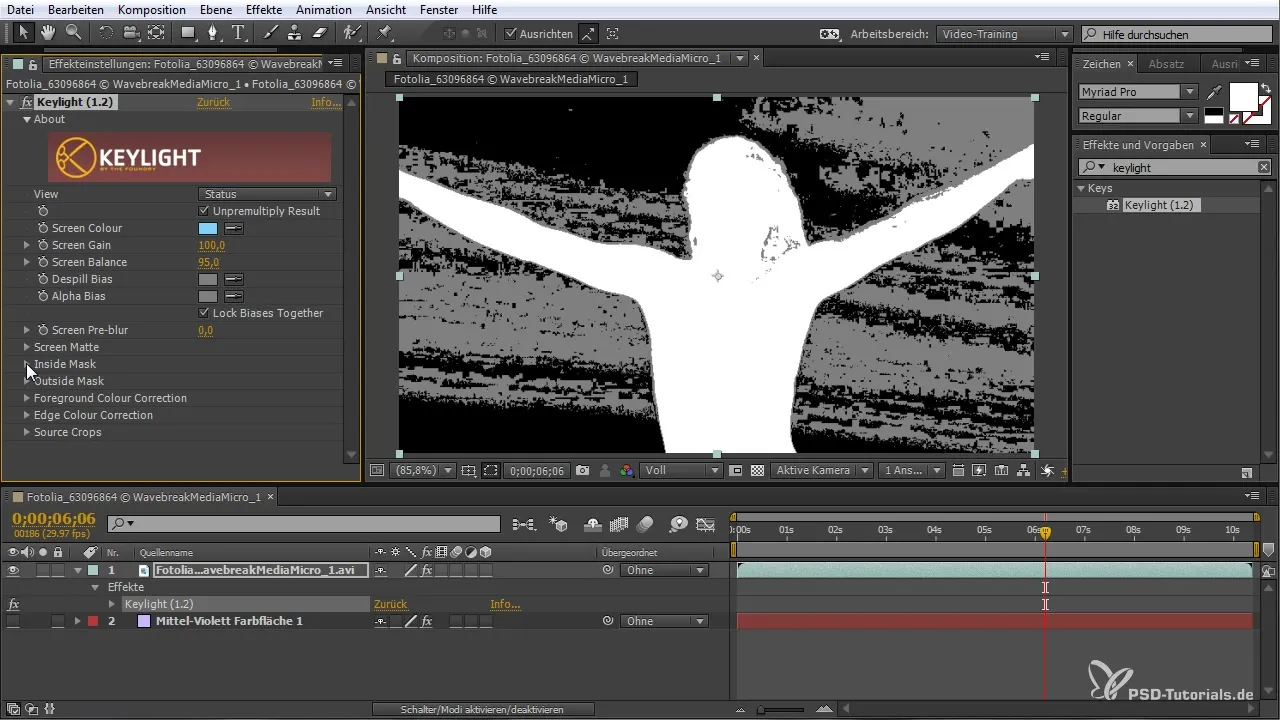Click Schalter/Modi aktivieren/deaktivieren button
The width and height of the screenshot is (1280, 720).
[x=483, y=709]
